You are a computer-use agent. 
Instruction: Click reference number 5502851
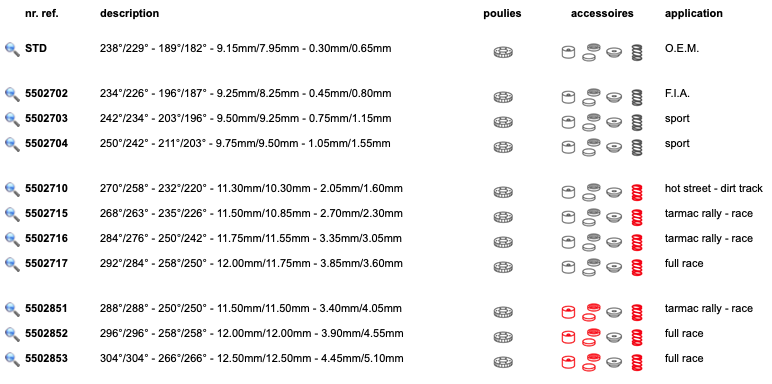(46, 309)
